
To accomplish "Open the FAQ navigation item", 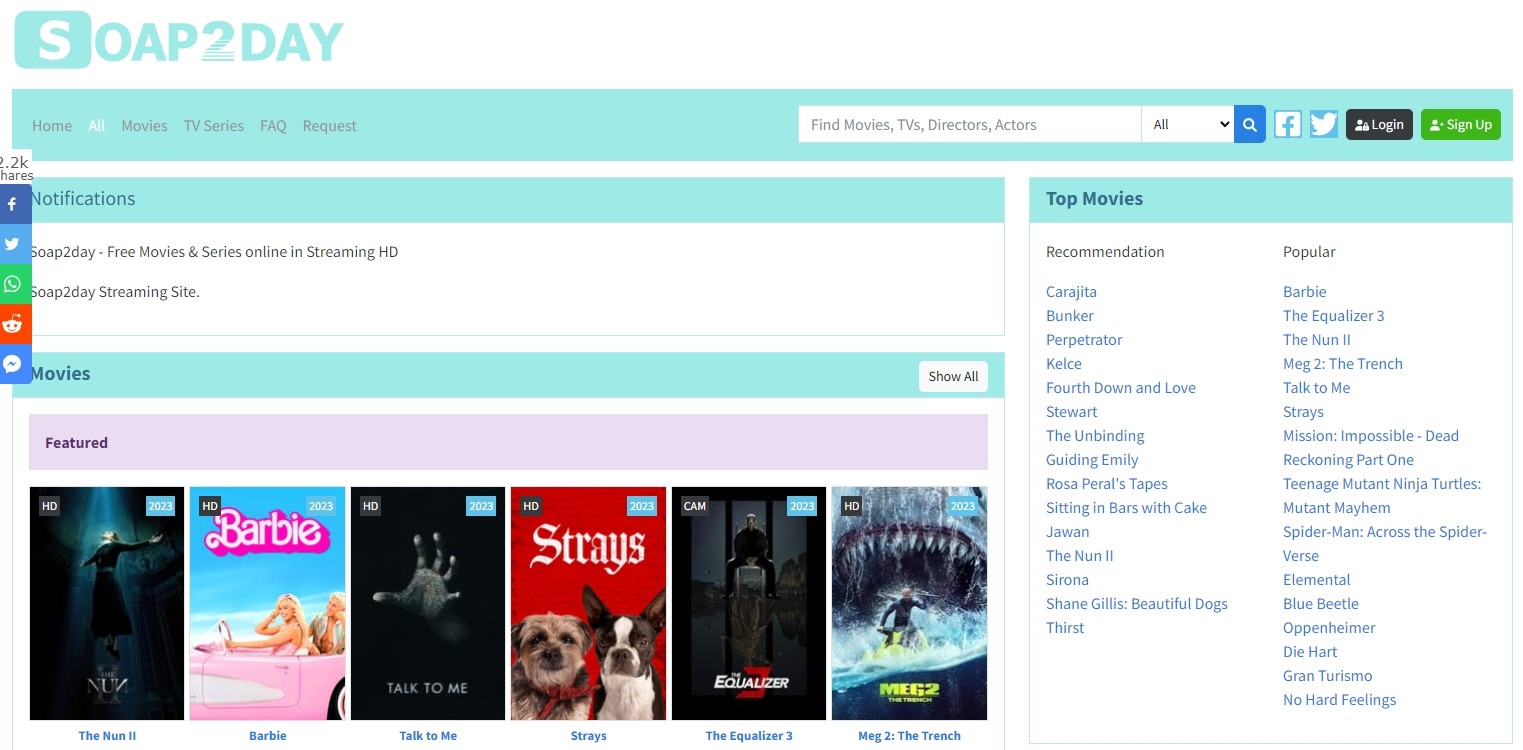I will tap(273, 125).
